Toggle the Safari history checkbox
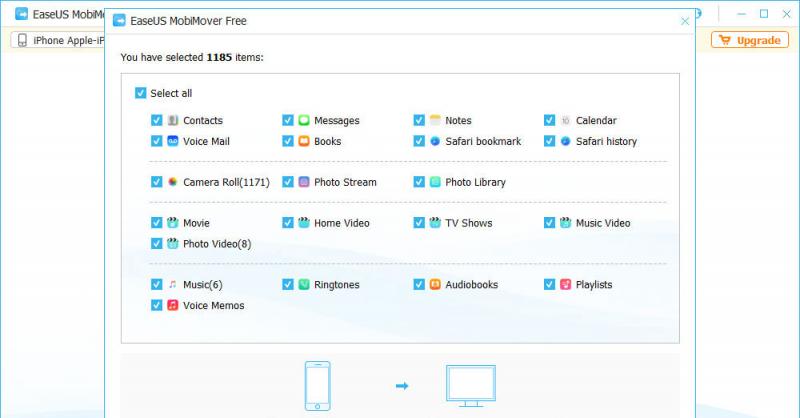Image resolution: width=800 pixels, height=418 pixels. click(549, 141)
